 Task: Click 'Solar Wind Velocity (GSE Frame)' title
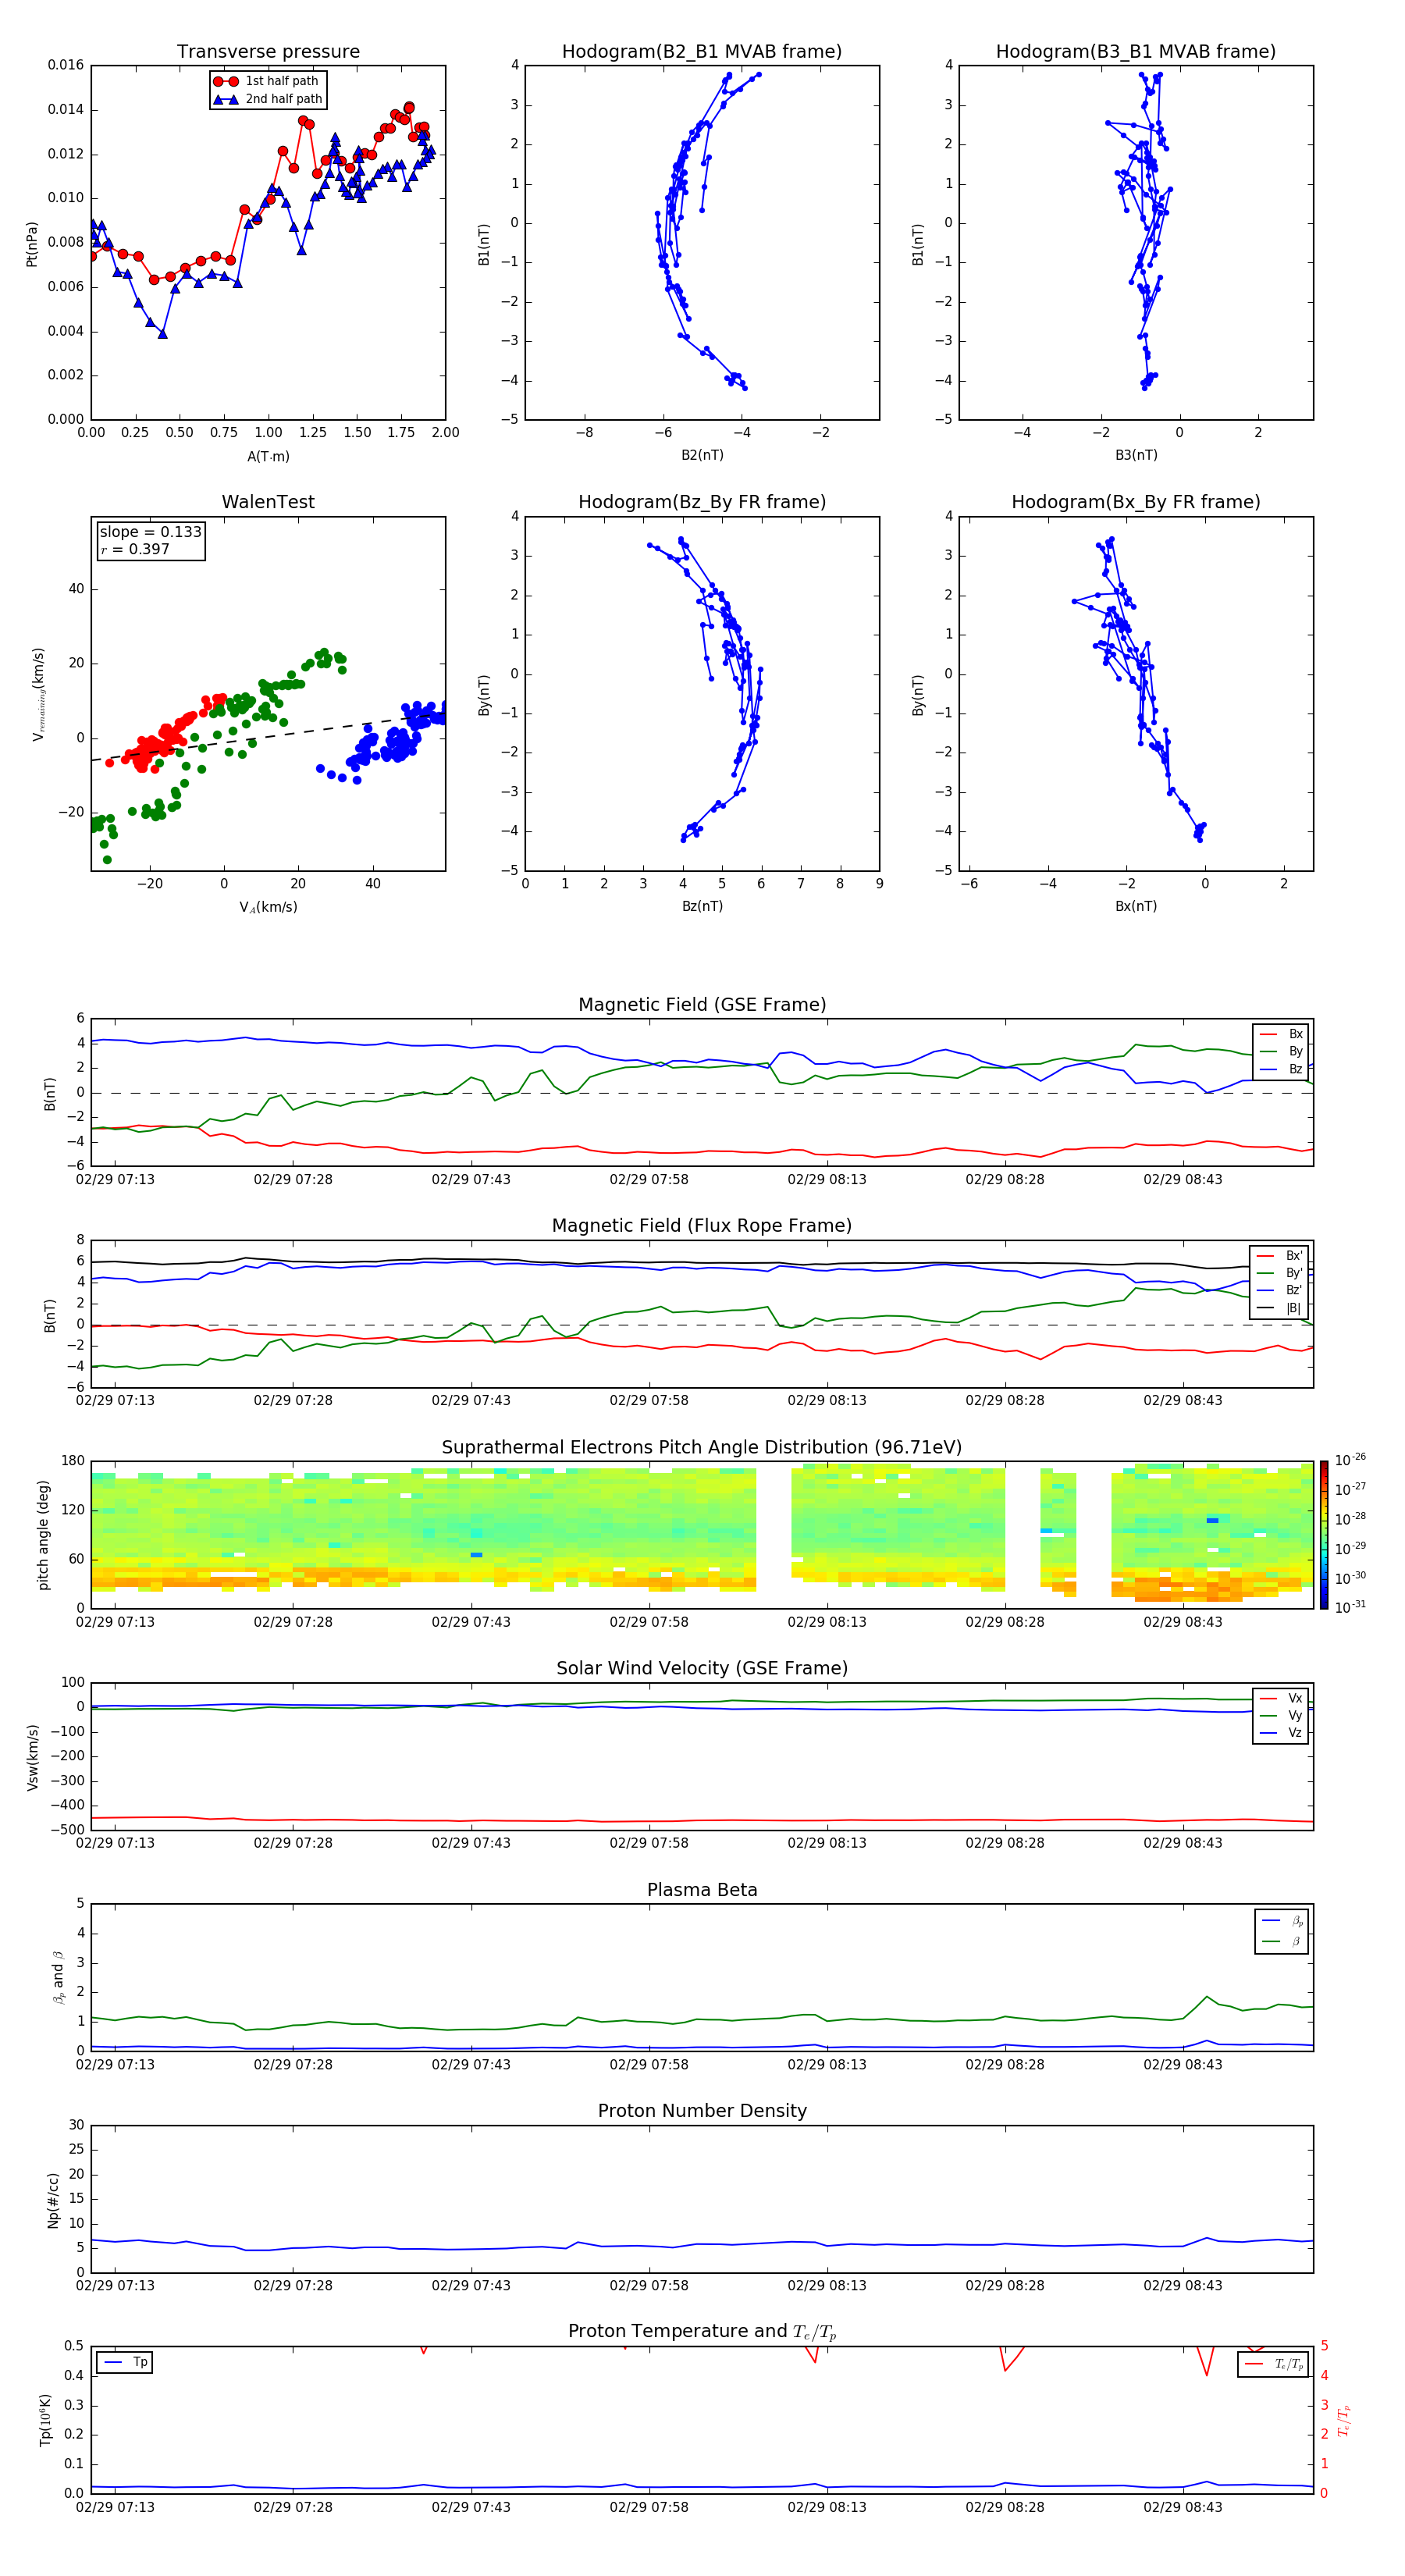pyautogui.click(x=702, y=1669)
